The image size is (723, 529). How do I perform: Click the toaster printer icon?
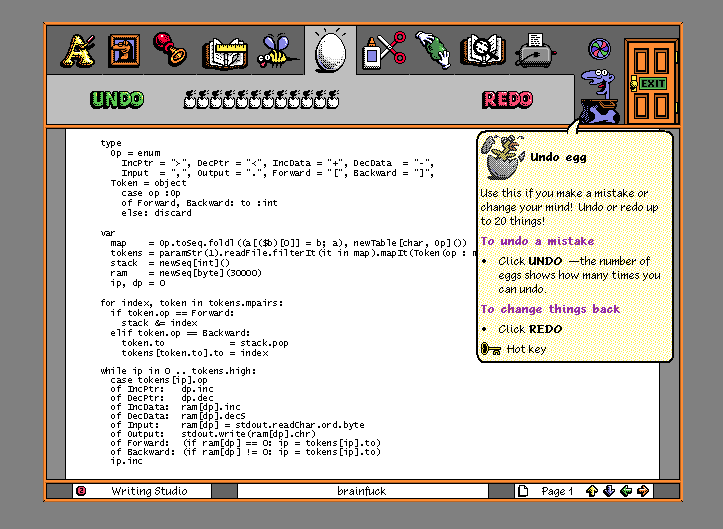point(535,51)
